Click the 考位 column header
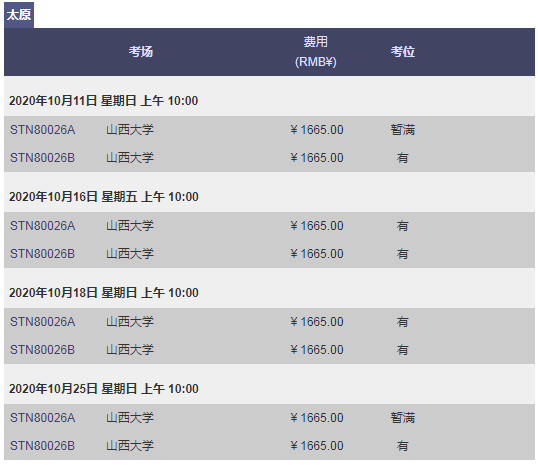Image resolution: width=538 pixels, height=465 pixels. (x=402, y=52)
